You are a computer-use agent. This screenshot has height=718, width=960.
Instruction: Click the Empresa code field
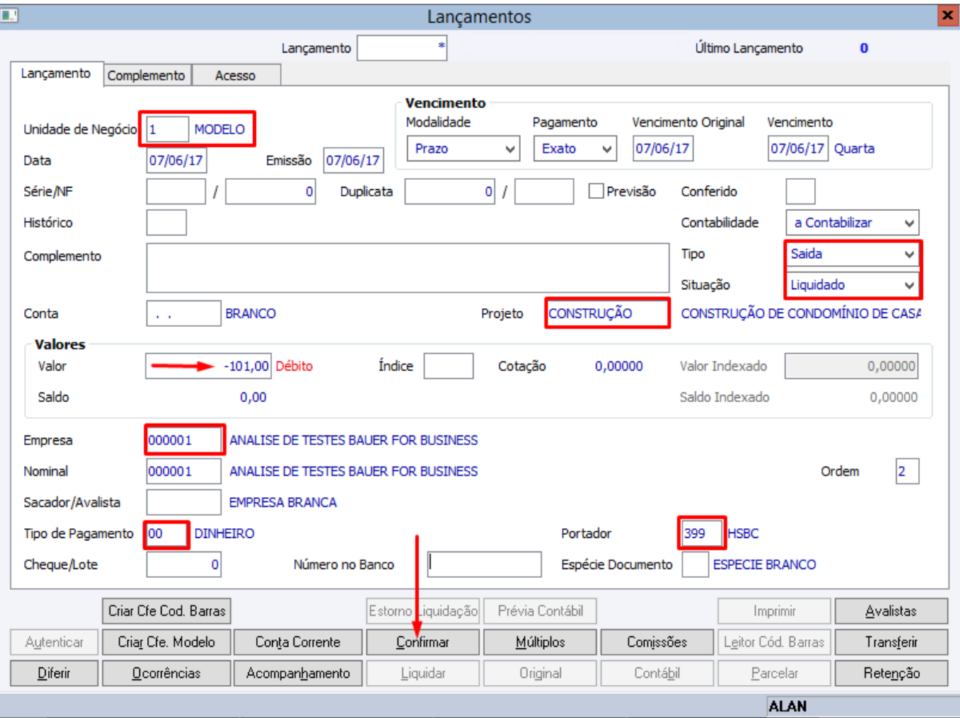184,440
